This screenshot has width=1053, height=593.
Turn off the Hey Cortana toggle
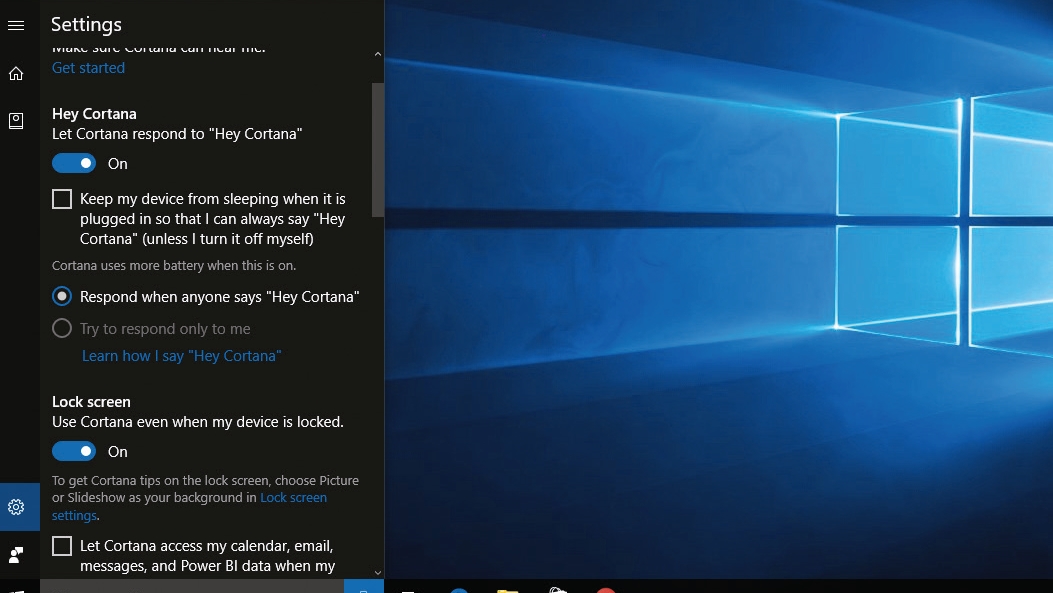74,163
